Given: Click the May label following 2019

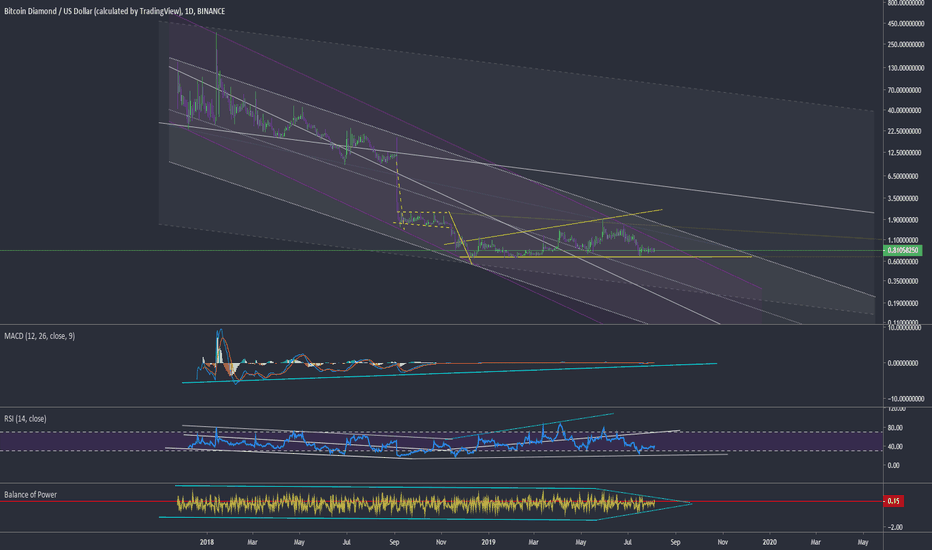Looking at the screenshot, I should 581,542.
